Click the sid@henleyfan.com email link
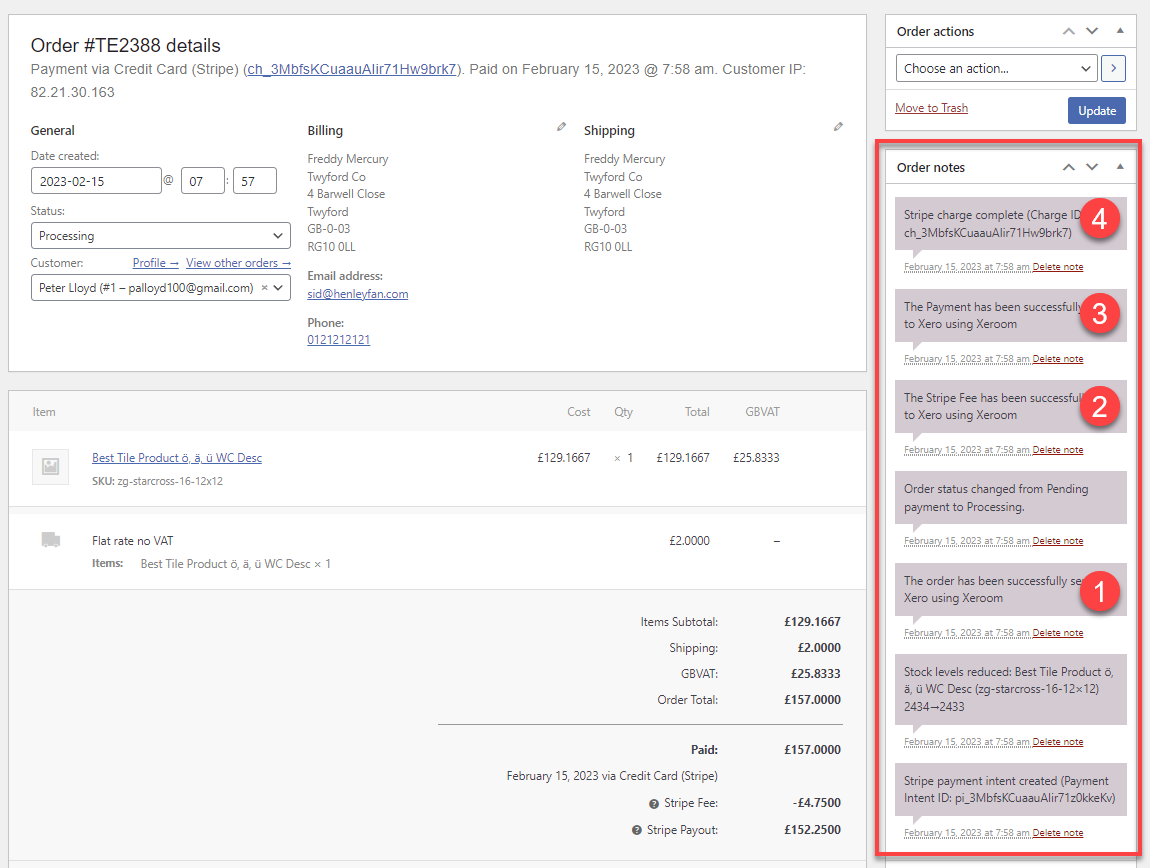The image size is (1150, 868). coord(358,293)
